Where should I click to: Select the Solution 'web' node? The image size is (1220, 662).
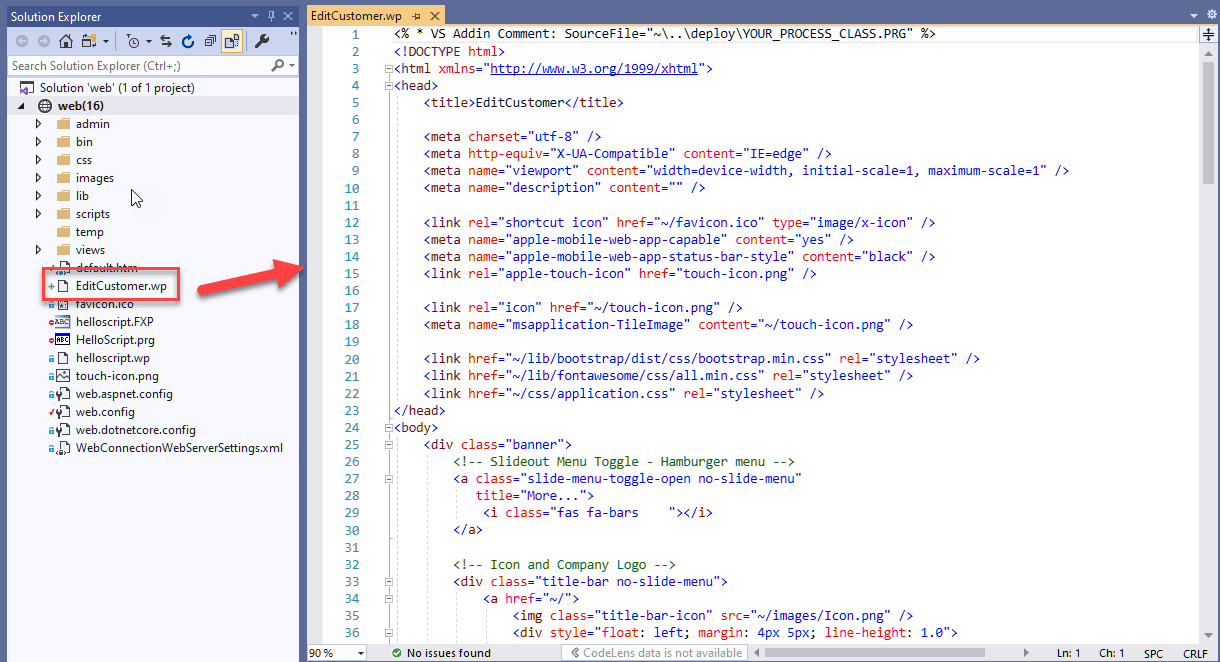click(116, 88)
